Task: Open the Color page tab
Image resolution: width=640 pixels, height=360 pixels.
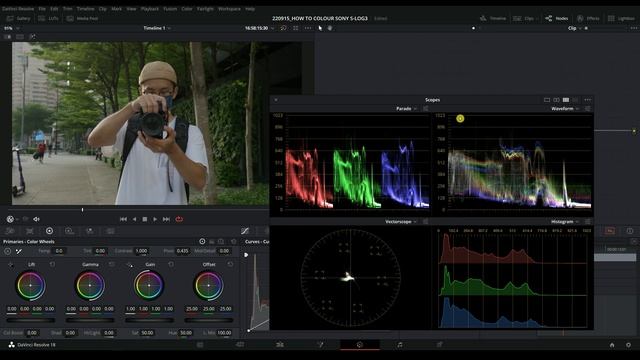Action: (360, 345)
